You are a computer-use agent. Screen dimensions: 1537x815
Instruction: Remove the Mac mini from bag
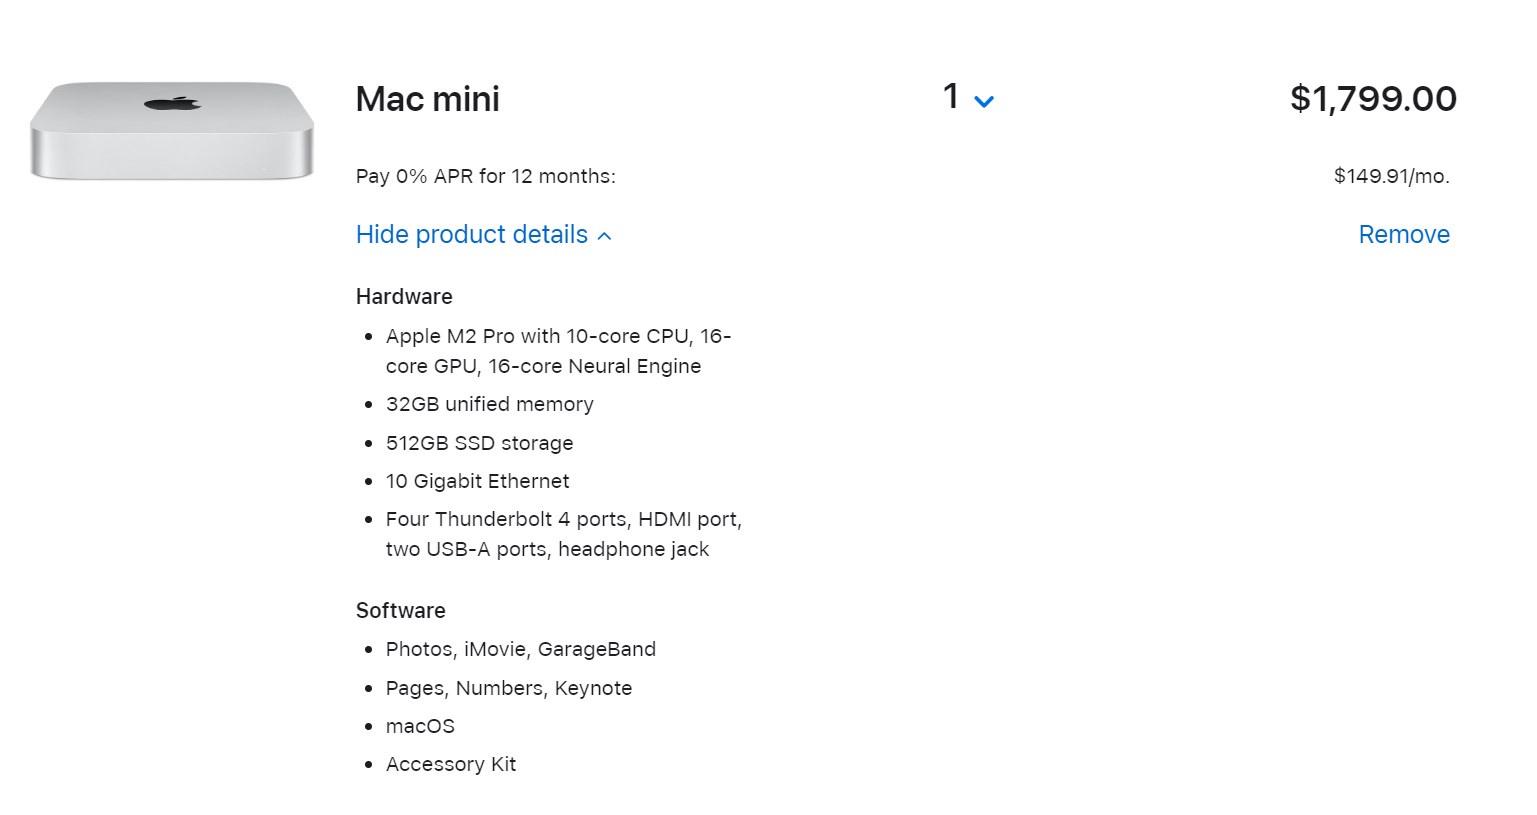click(x=1404, y=234)
